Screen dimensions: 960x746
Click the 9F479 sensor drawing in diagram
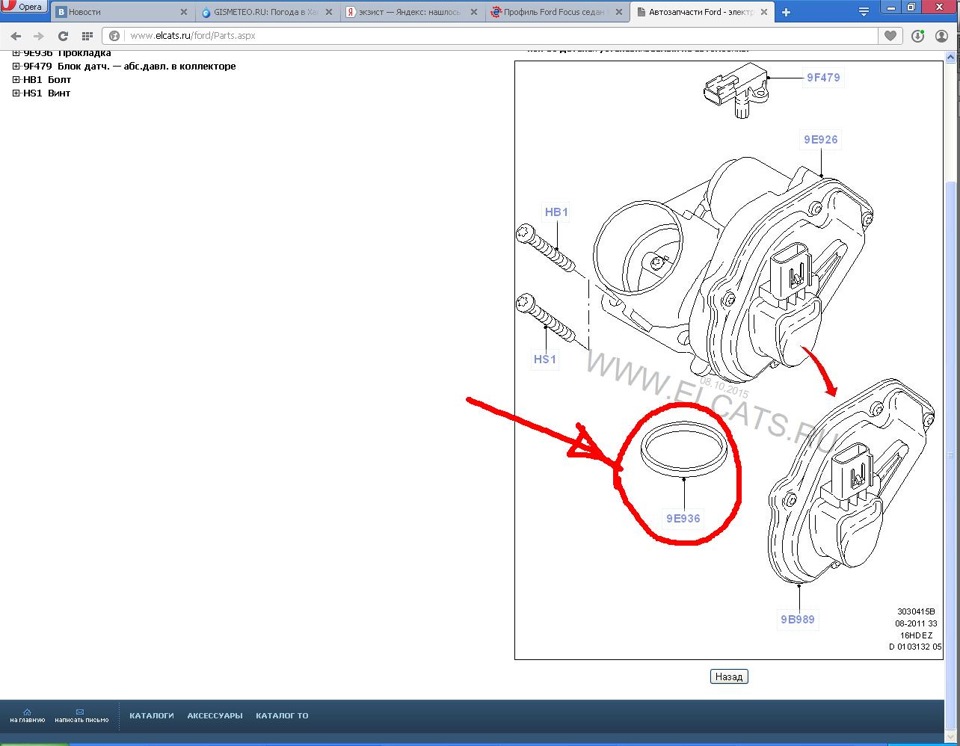point(736,89)
